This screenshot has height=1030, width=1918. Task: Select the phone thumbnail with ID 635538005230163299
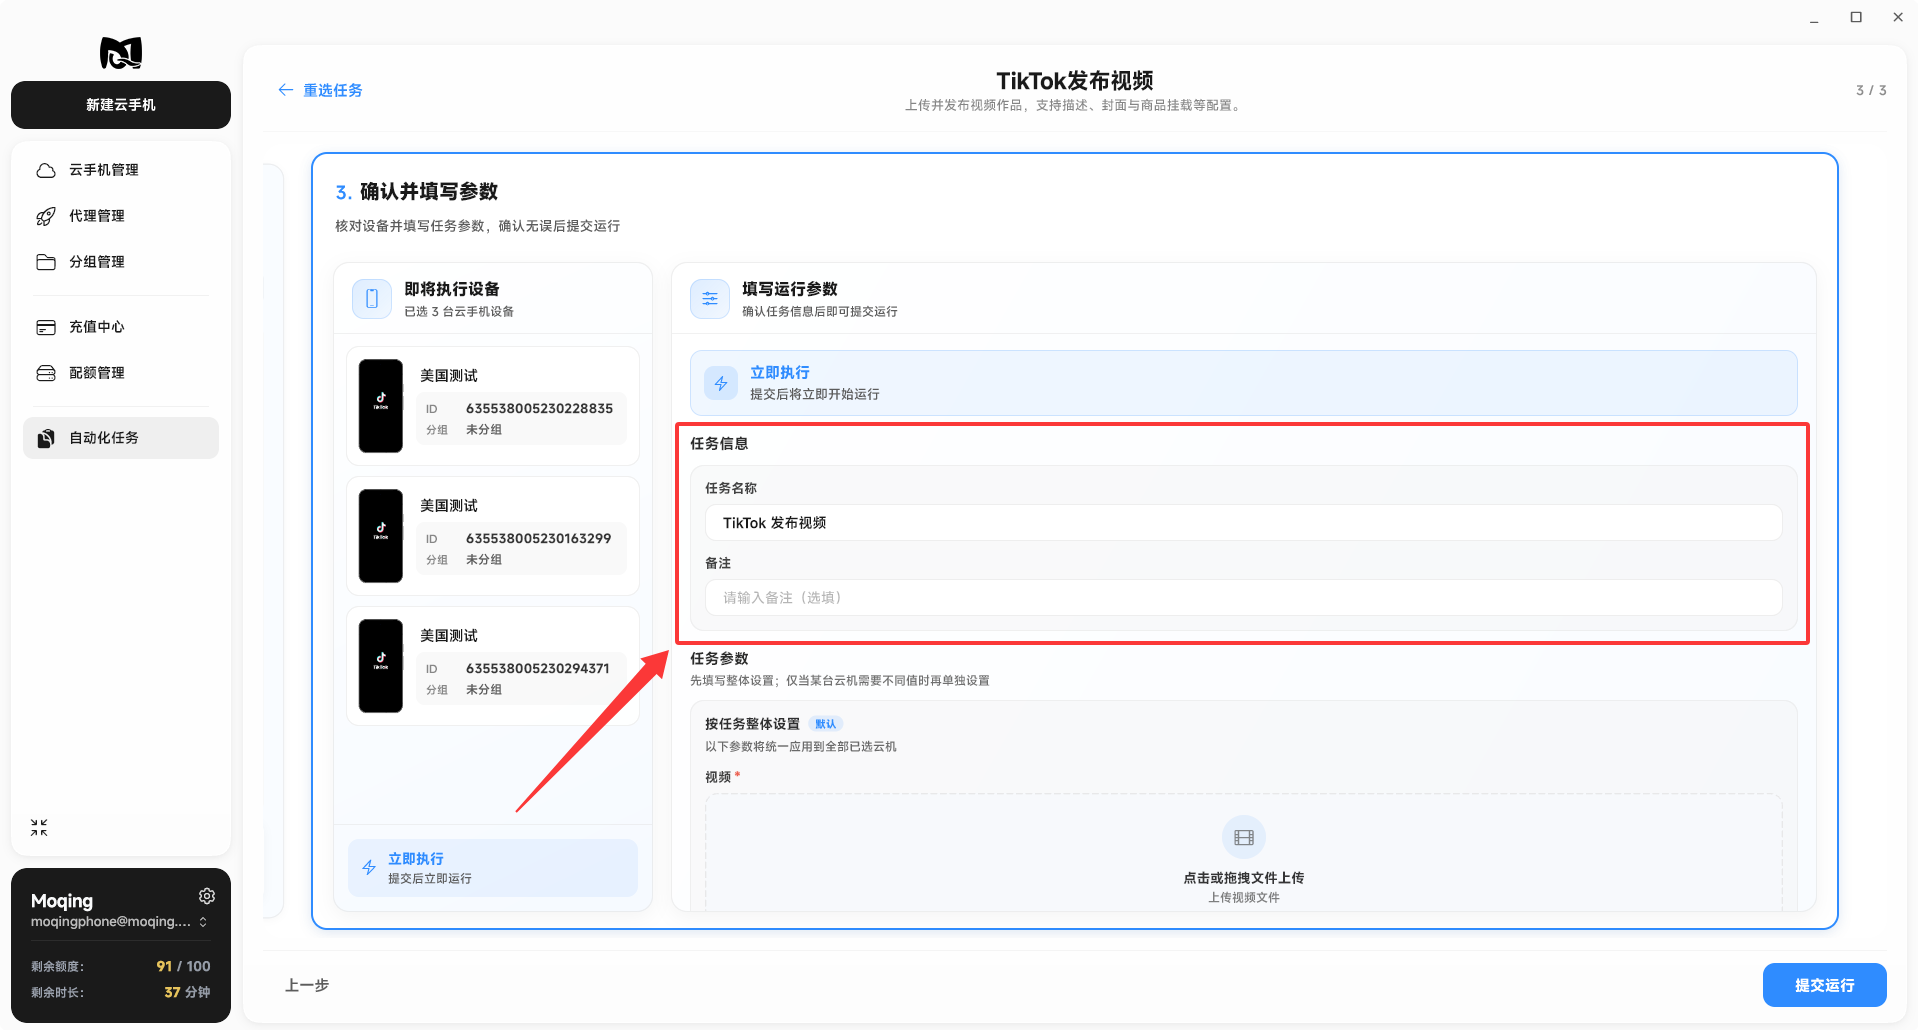381,536
